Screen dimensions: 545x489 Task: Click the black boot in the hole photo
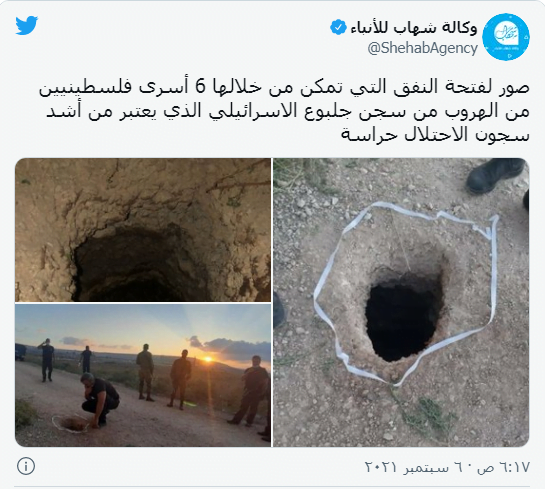point(495,175)
